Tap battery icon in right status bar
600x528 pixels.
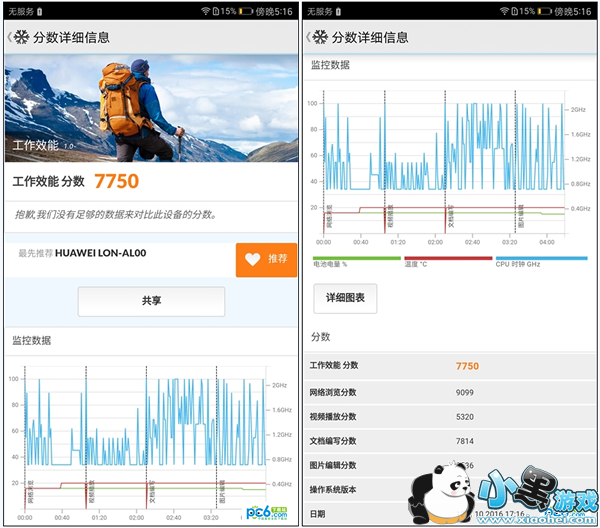pos(545,11)
